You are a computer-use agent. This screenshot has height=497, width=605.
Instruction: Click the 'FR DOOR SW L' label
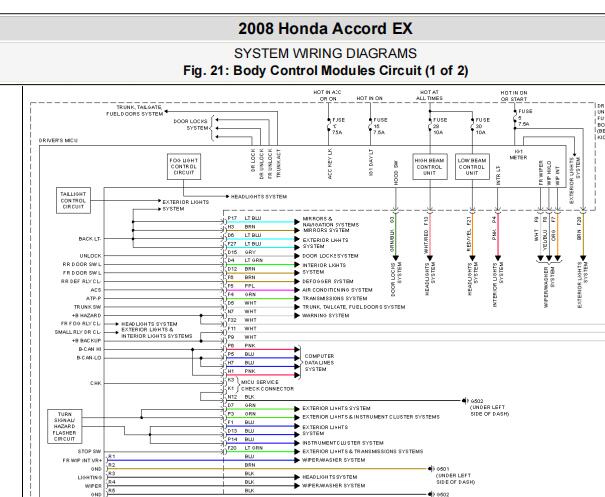82,273
